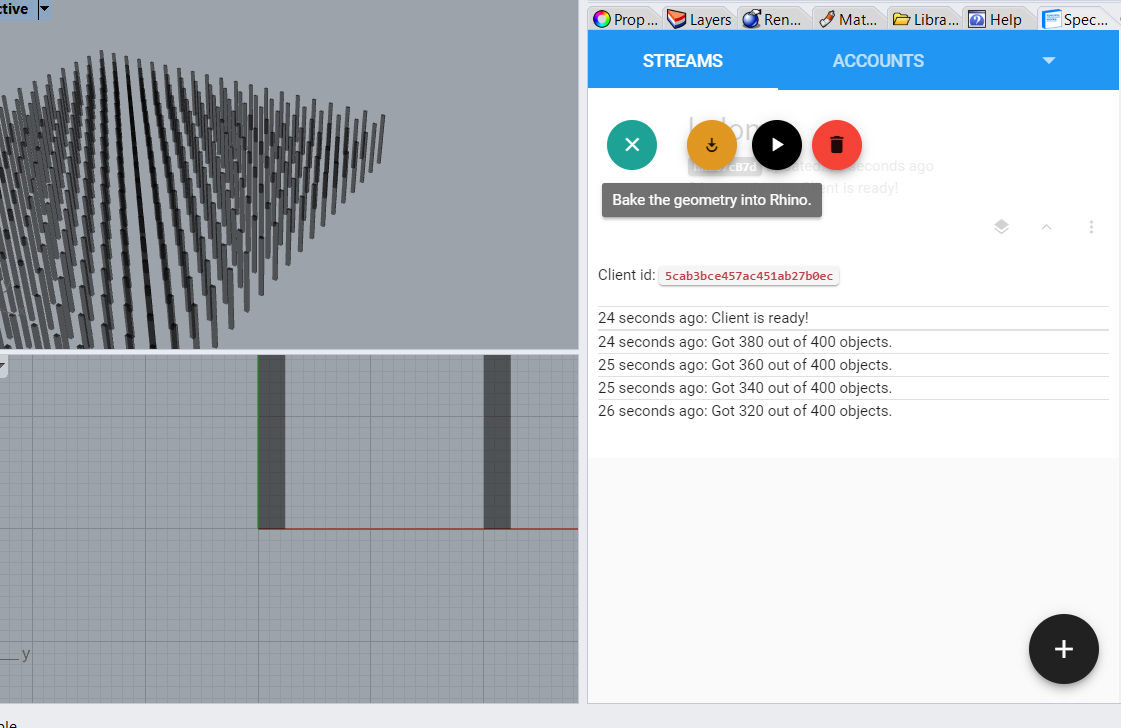
Task: Close the stream actions with the teal X
Action: (x=632, y=145)
